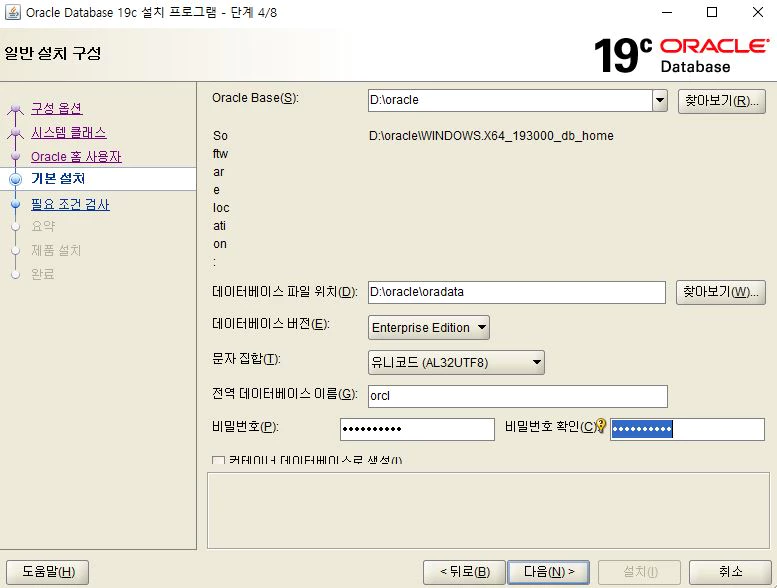The width and height of the screenshot is (777, 588).
Task: Toggle the container database creation checkbox
Action: tap(218, 460)
